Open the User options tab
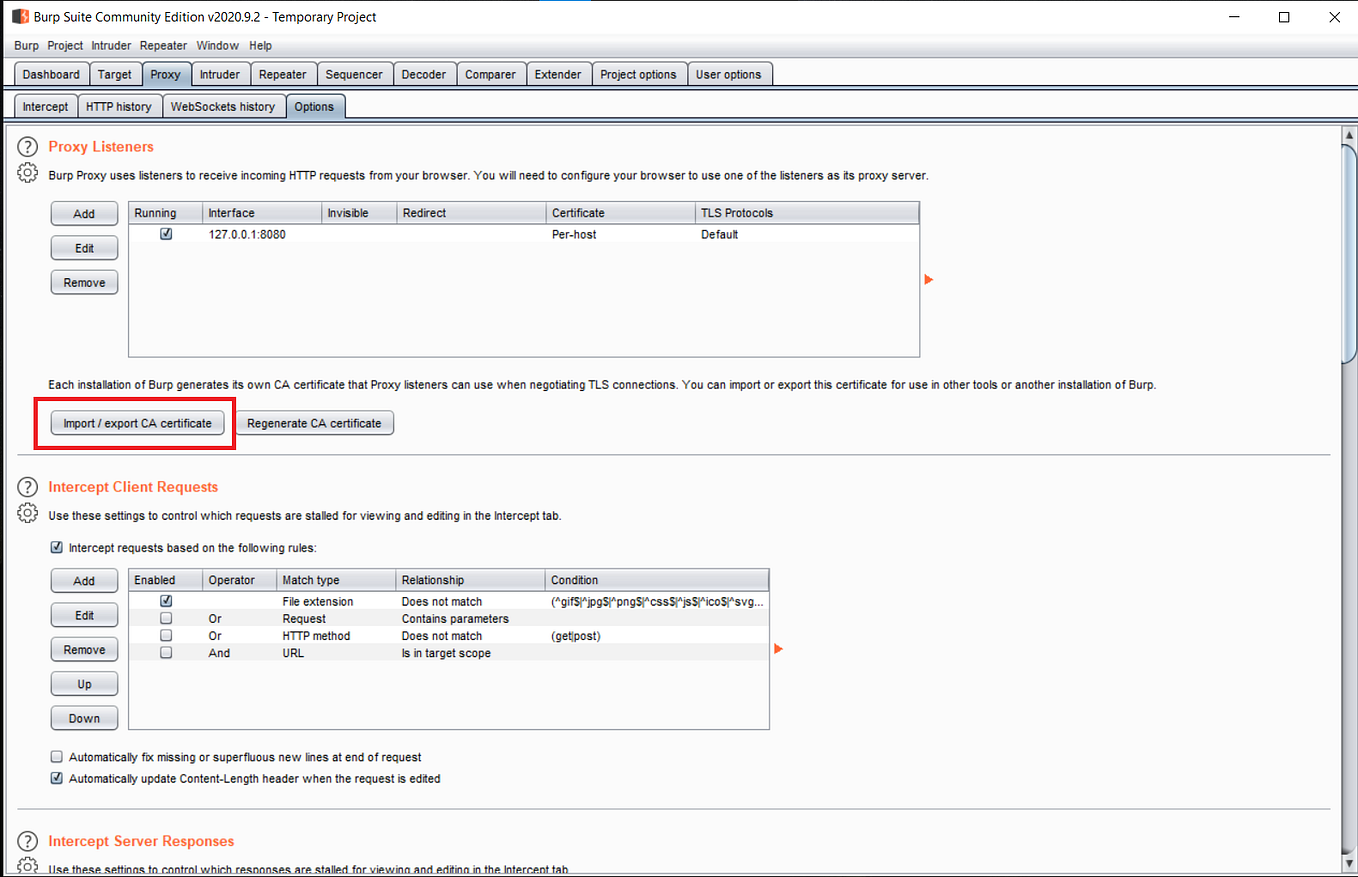 (729, 75)
